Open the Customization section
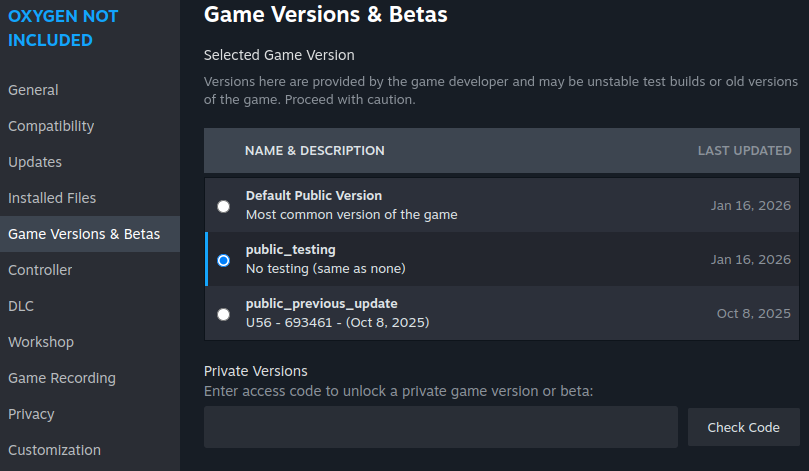Viewport: 809px width, 471px height. click(90, 450)
